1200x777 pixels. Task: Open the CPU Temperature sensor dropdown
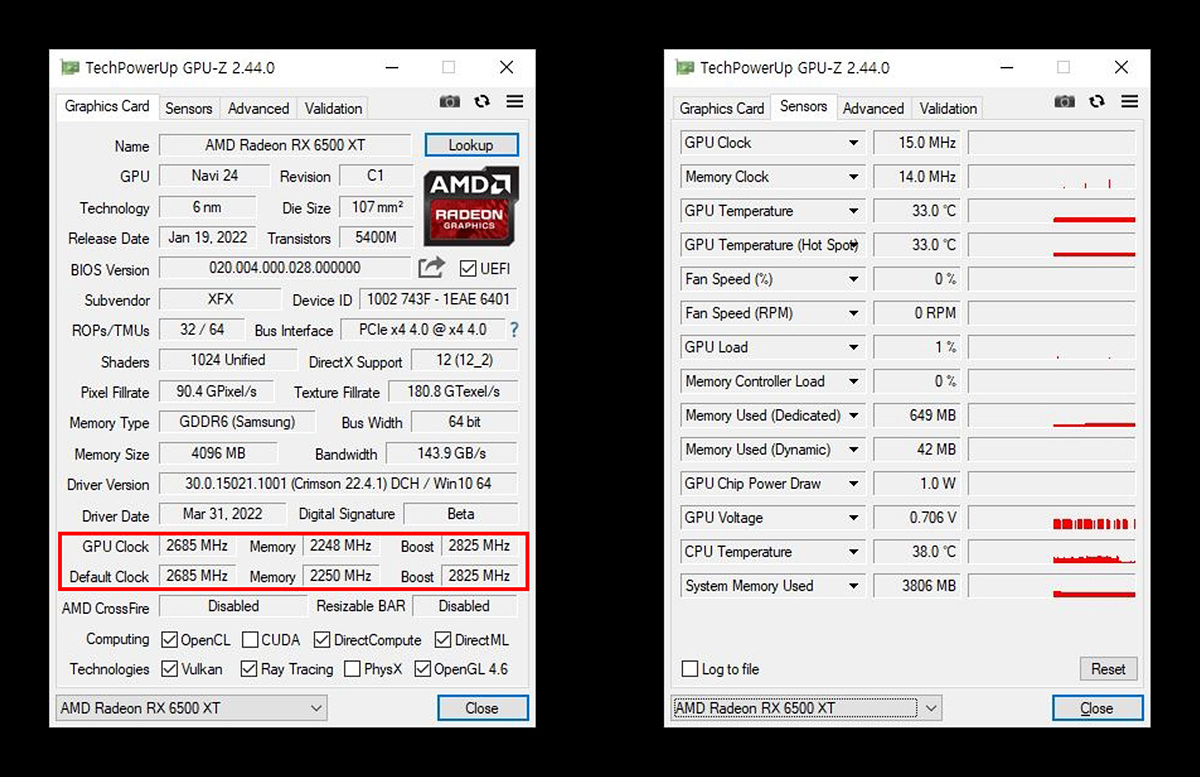(853, 552)
